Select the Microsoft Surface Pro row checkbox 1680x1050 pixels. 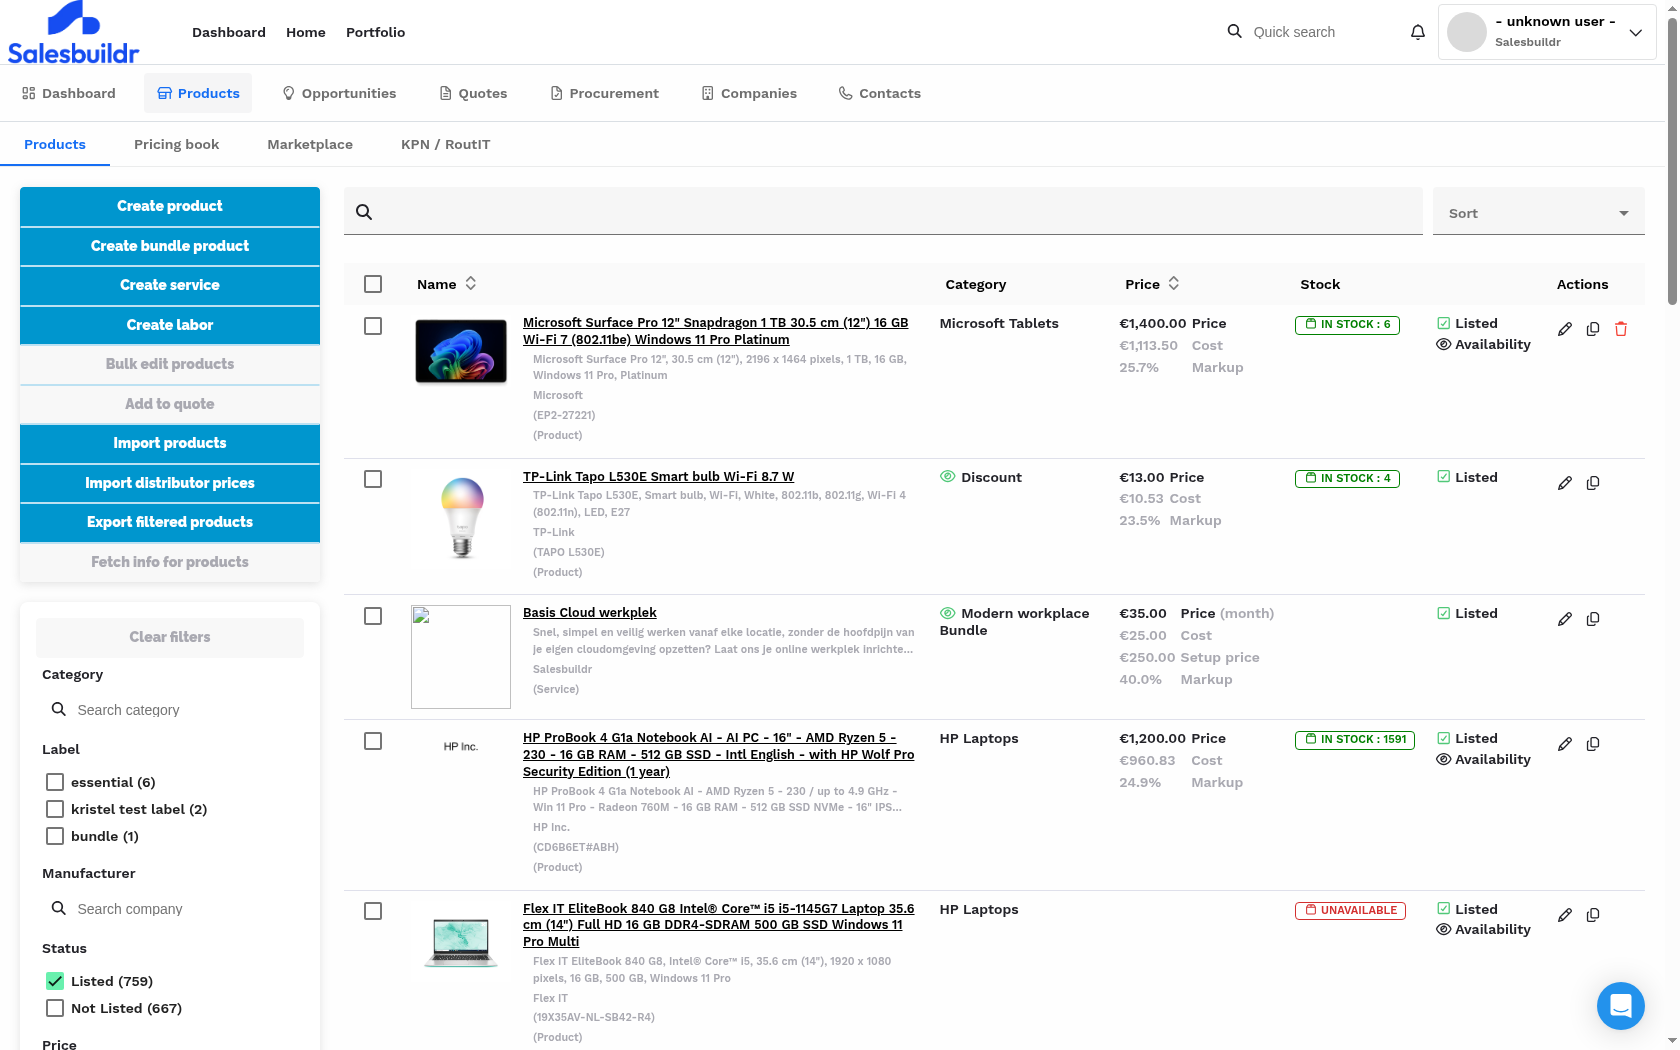(x=373, y=326)
